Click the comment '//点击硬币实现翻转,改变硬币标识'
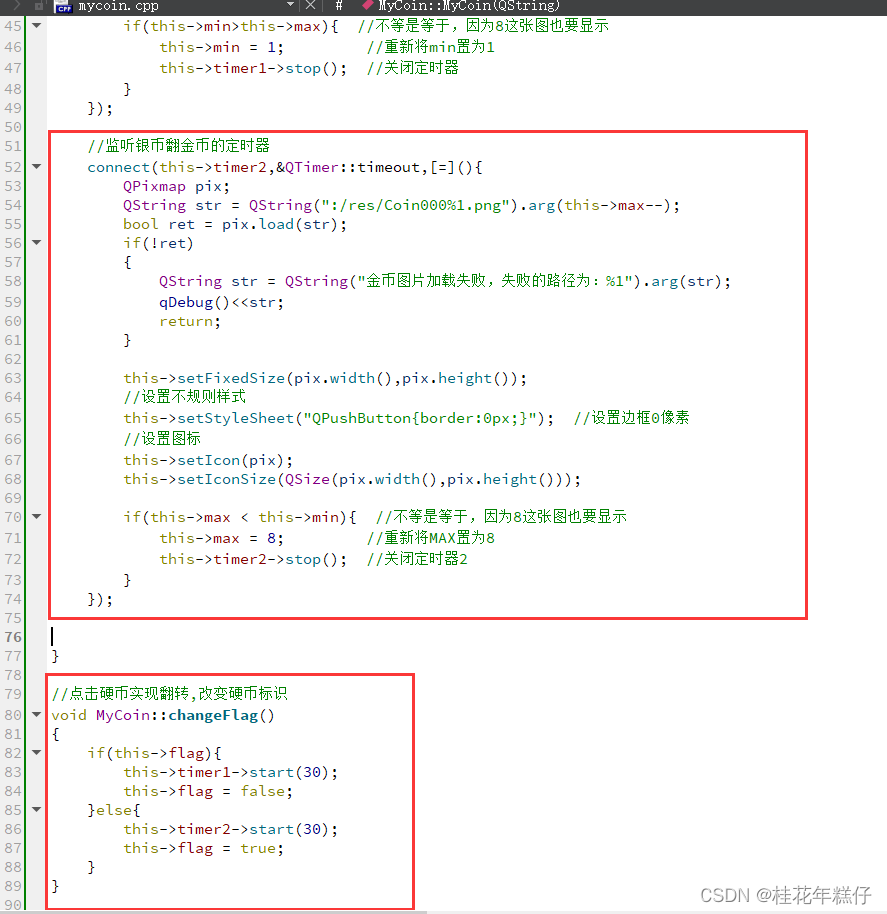Screen dimensions: 887x914 pyautogui.click(x=170, y=694)
